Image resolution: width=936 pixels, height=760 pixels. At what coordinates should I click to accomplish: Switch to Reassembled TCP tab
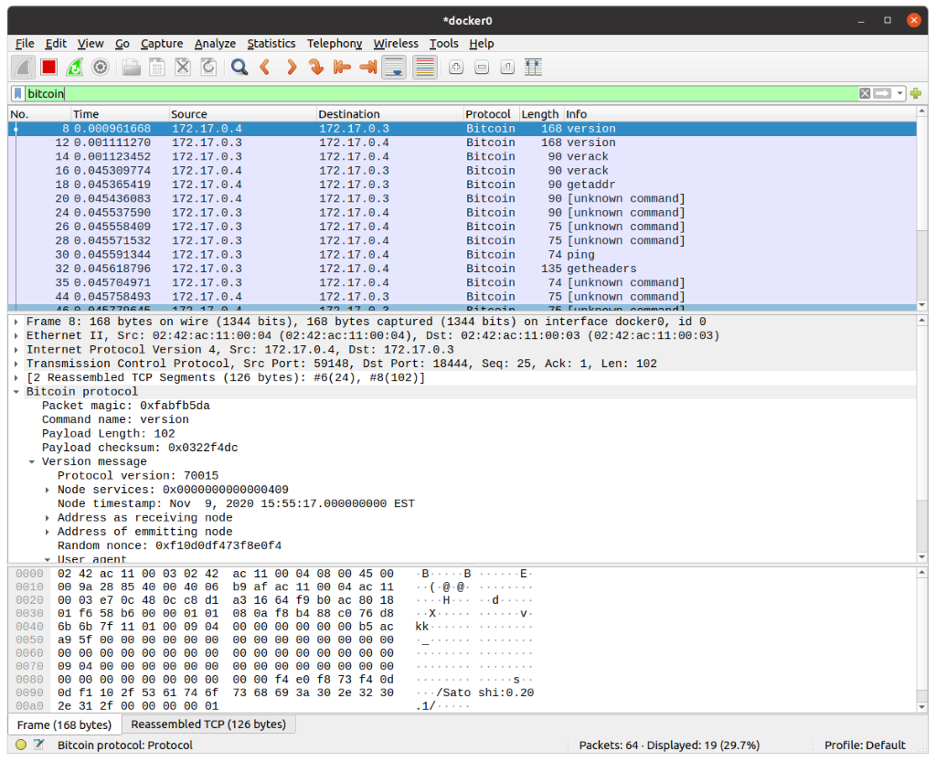[208, 724]
